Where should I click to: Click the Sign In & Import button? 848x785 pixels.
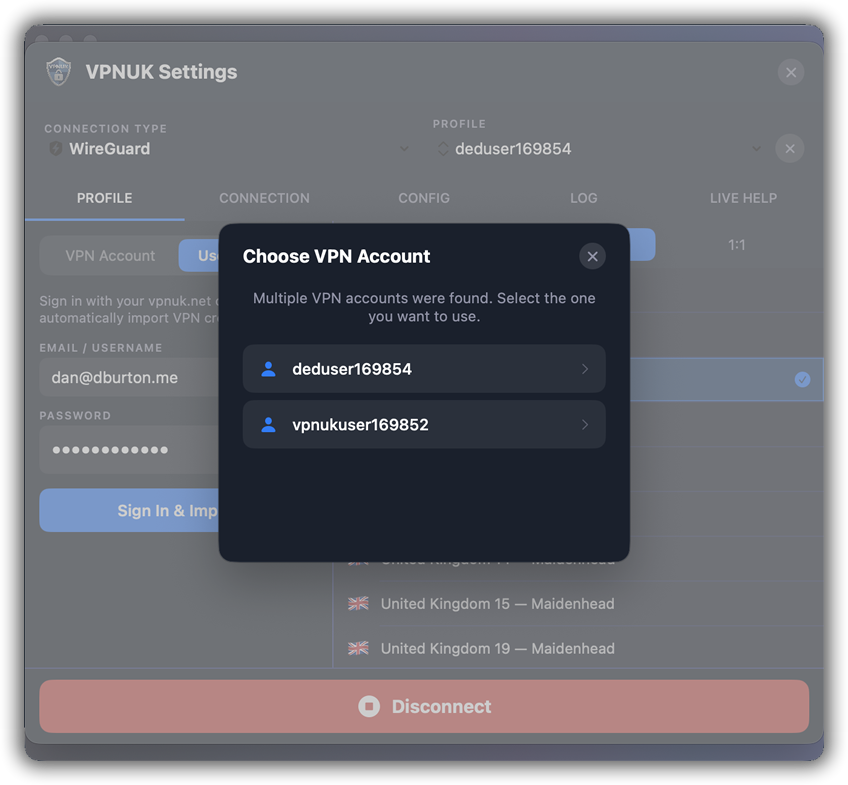tap(130, 510)
